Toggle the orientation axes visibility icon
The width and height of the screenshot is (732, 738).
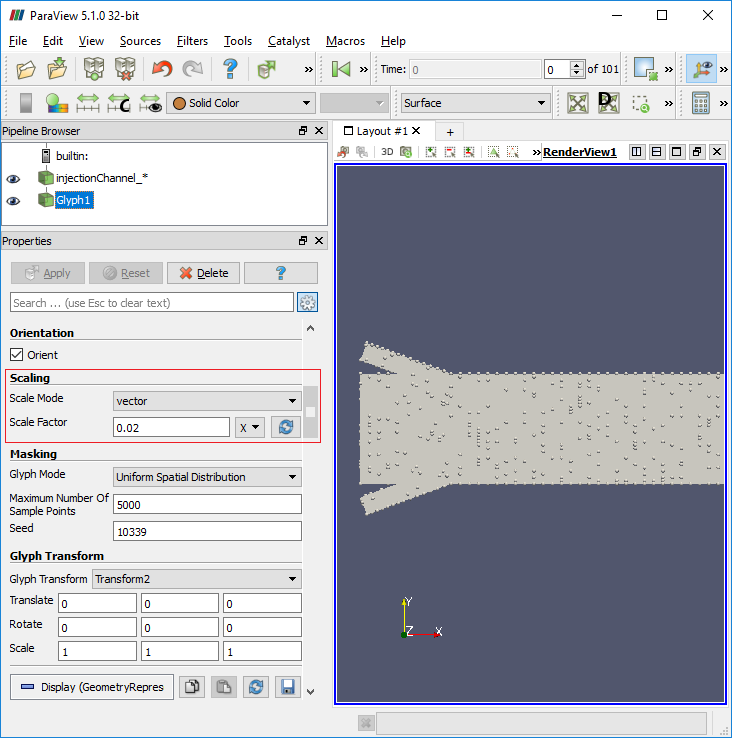coord(701,69)
